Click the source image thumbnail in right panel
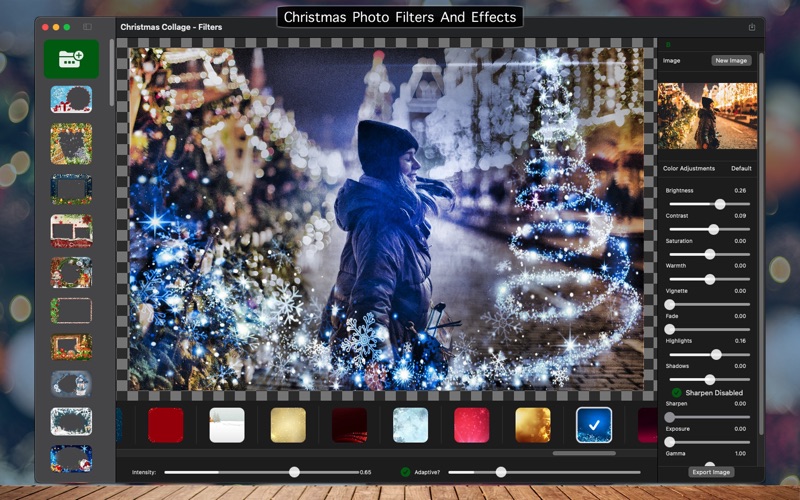The width and height of the screenshot is (800, 500). [707, 116]
